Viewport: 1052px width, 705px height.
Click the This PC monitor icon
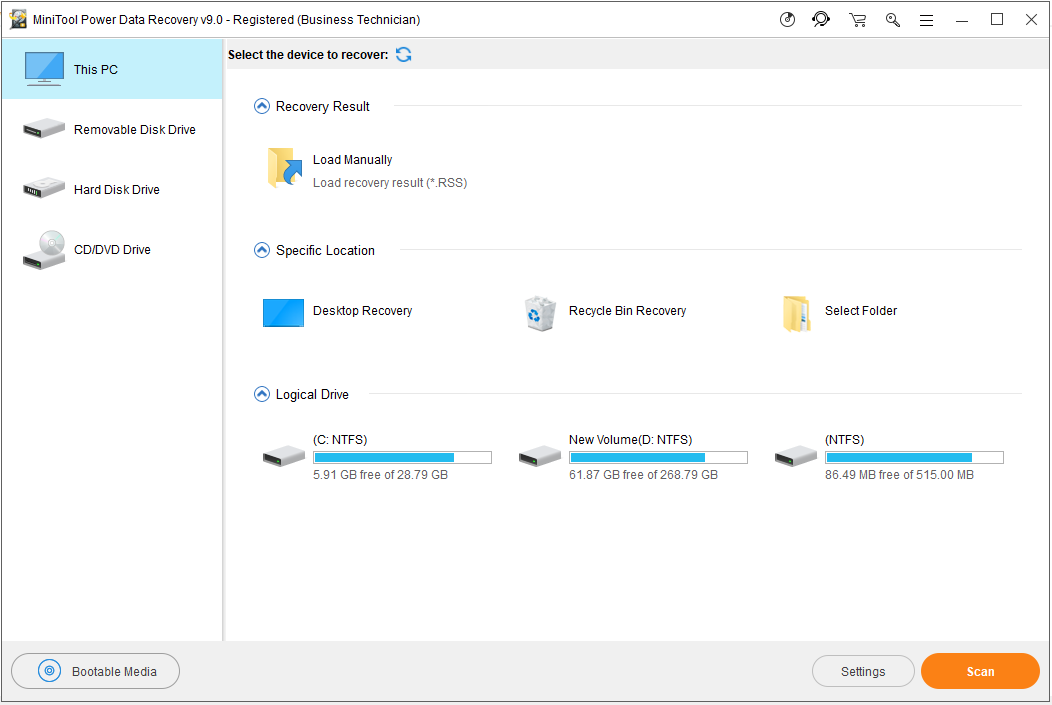(x=44, y=68)
